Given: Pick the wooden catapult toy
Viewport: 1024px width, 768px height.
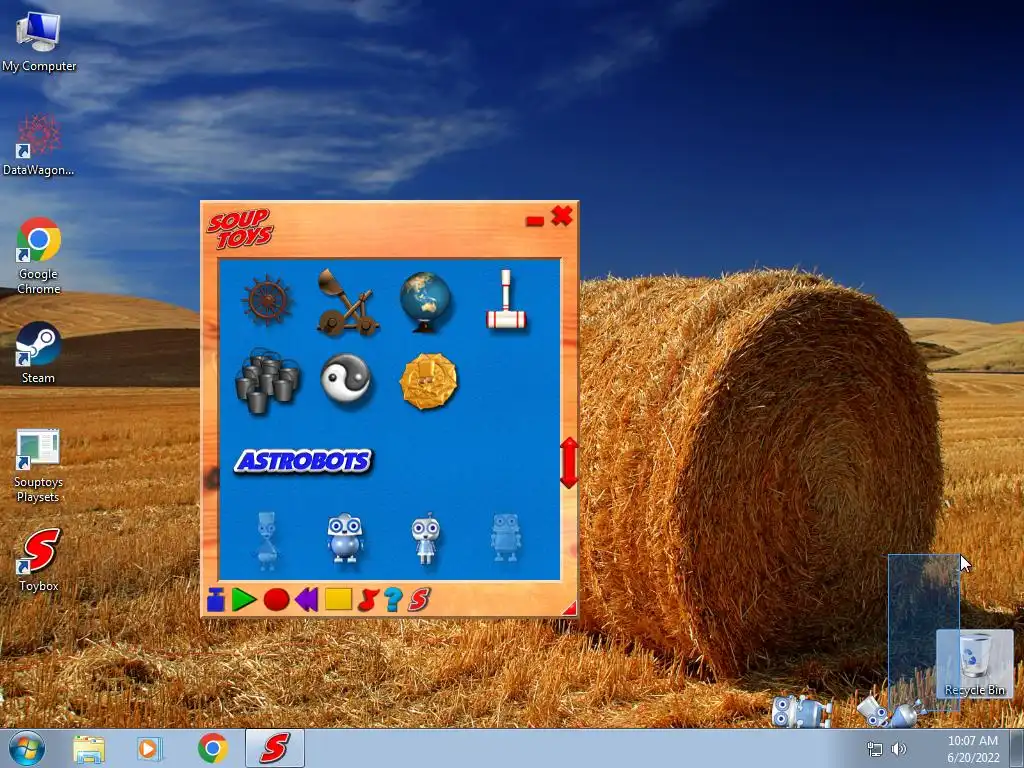Looking at the screenshot, I should coord(347,303).
